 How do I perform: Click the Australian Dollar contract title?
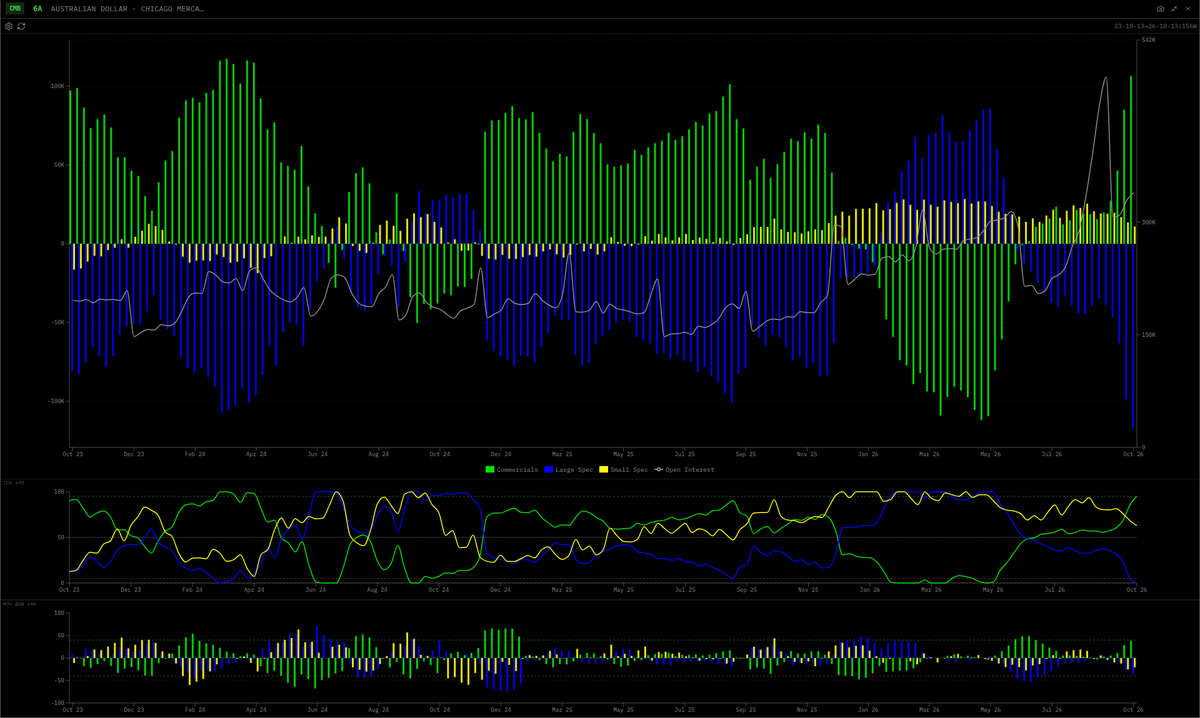127,8
